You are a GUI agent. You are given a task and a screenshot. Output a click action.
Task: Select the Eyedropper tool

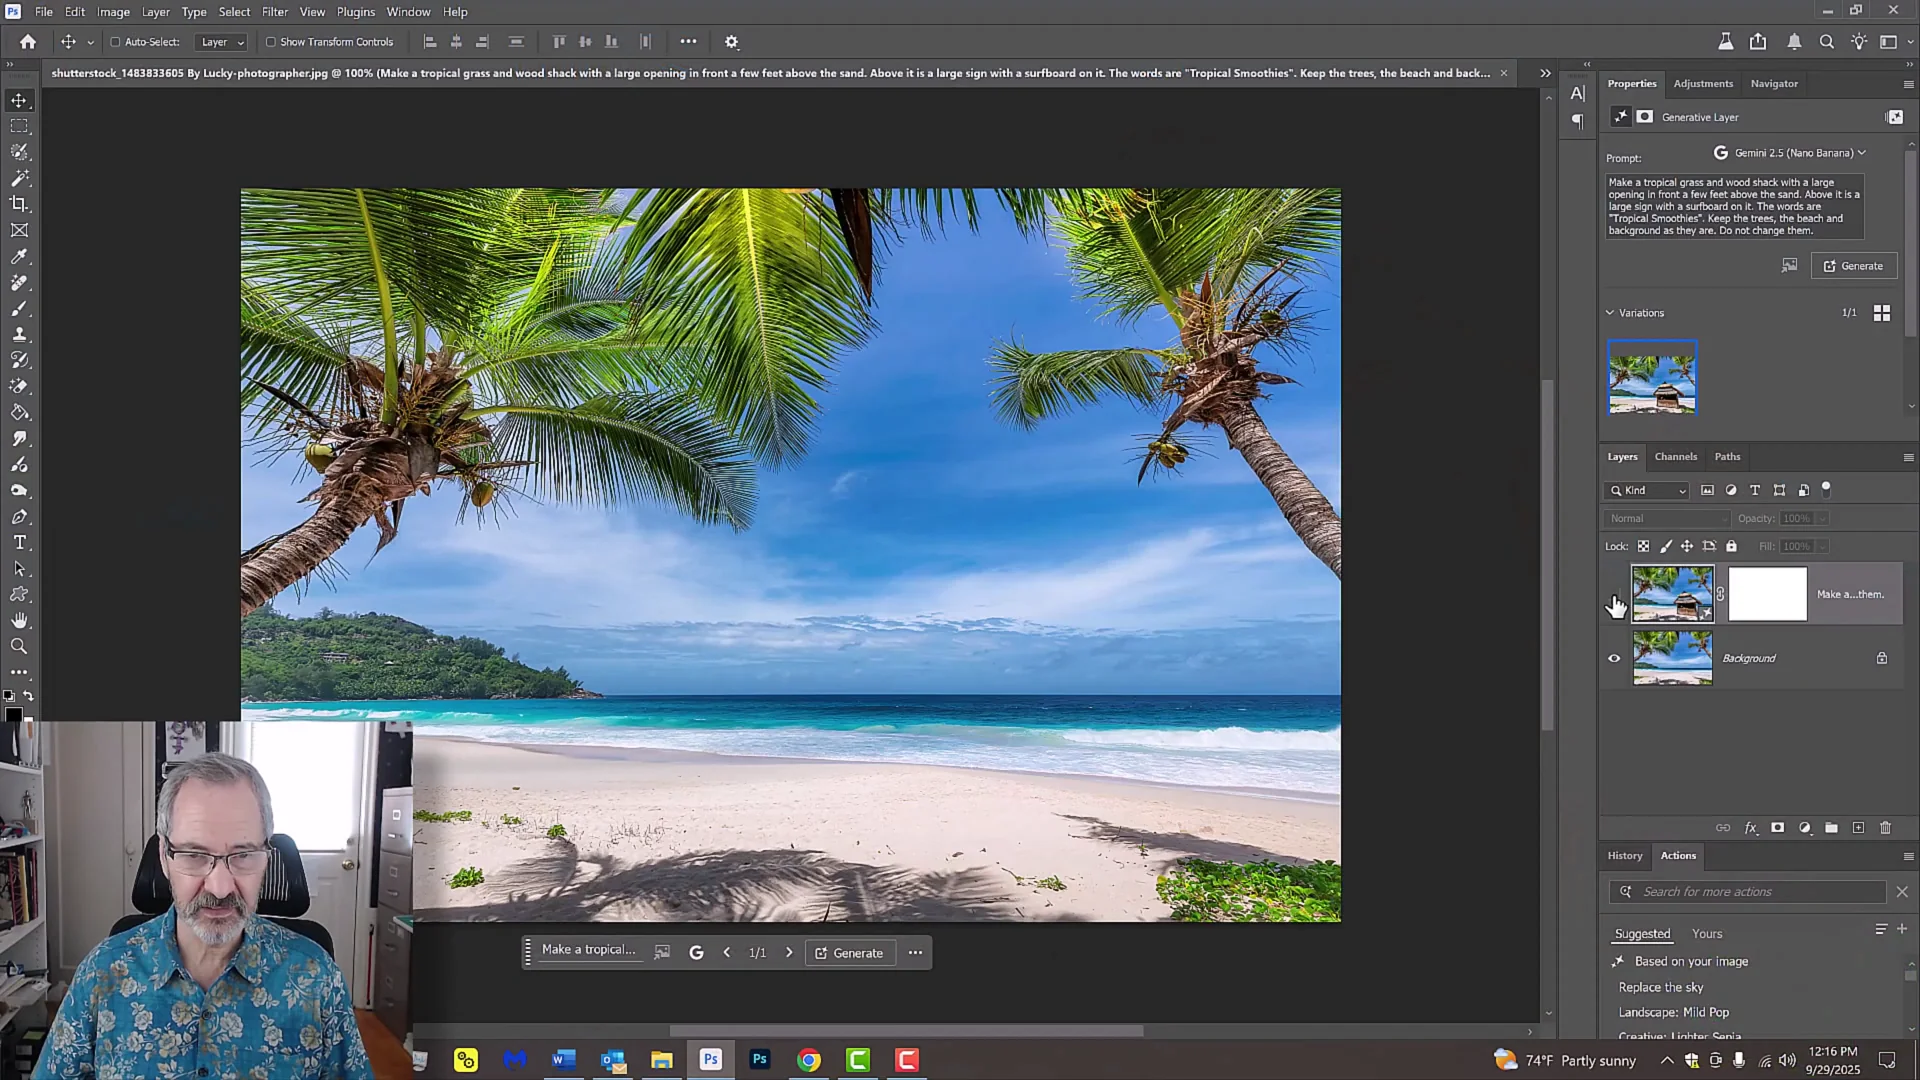pyautogui.click(x=20, y=258)
